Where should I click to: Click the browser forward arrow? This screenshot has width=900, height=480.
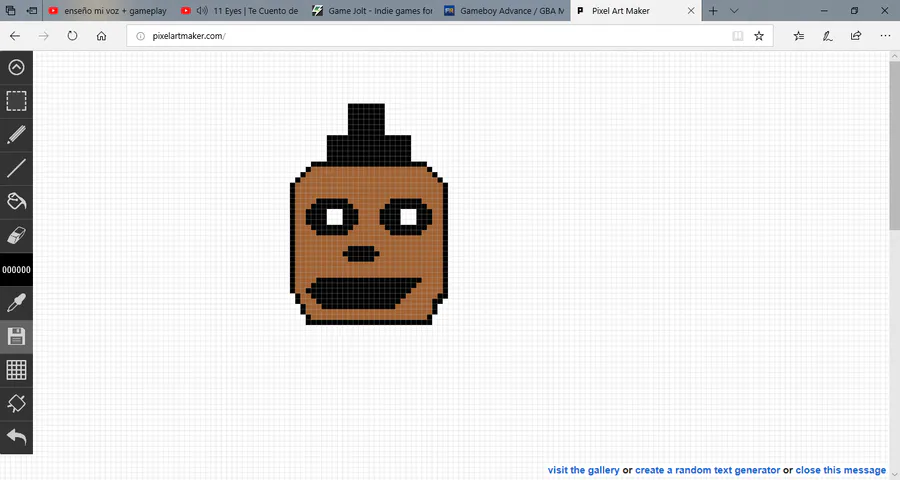coord(44,36)
